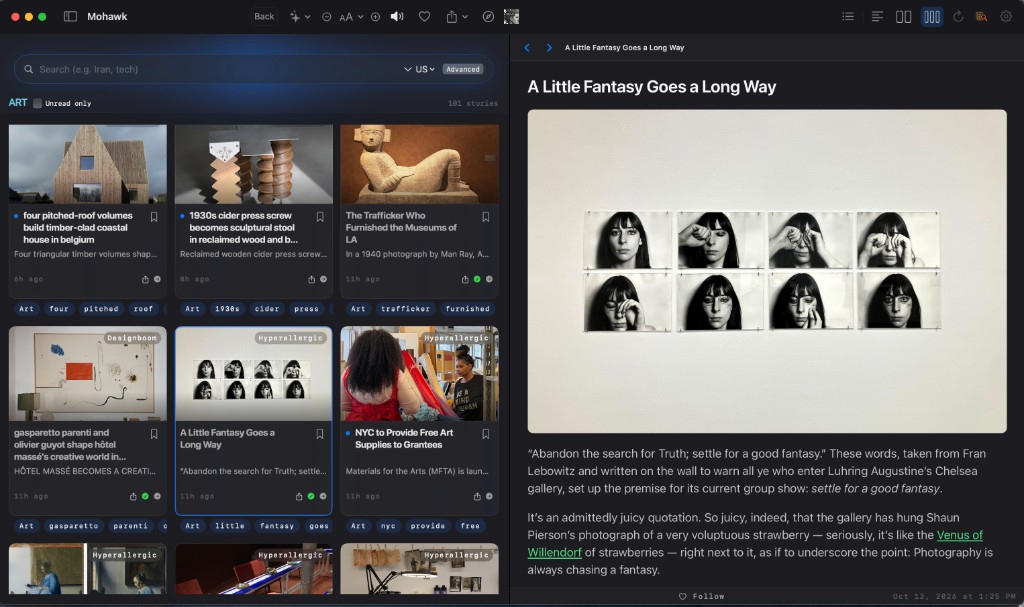Open article in browser with compass icon

488,16
